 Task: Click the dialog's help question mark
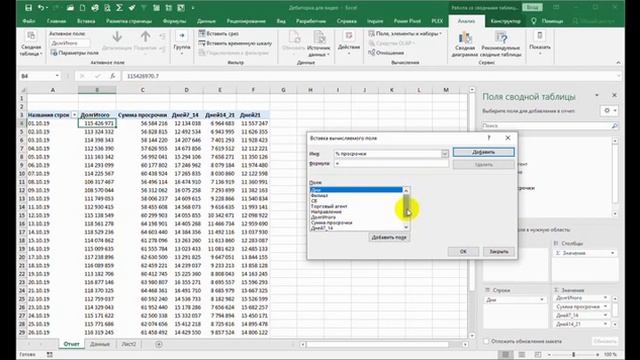click(x=489, y=138)
